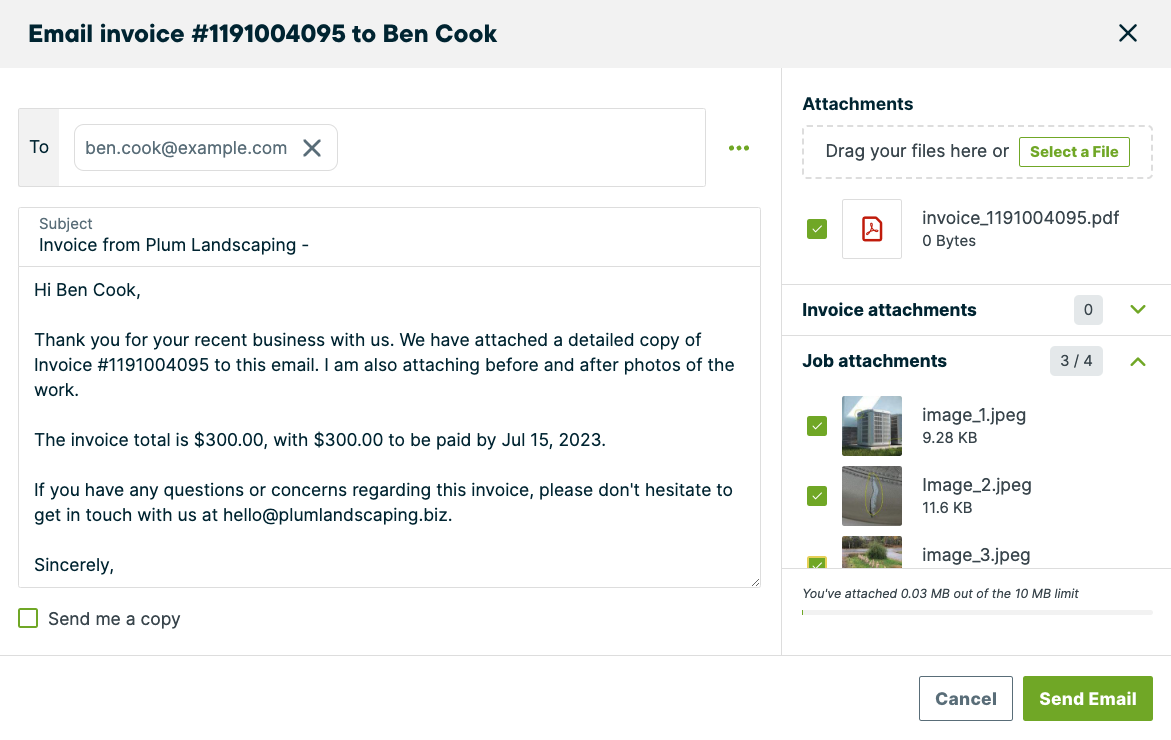Cancel the email invoice dialog
This screenshot has height=740, width=1171.
(x=966, y=698)
